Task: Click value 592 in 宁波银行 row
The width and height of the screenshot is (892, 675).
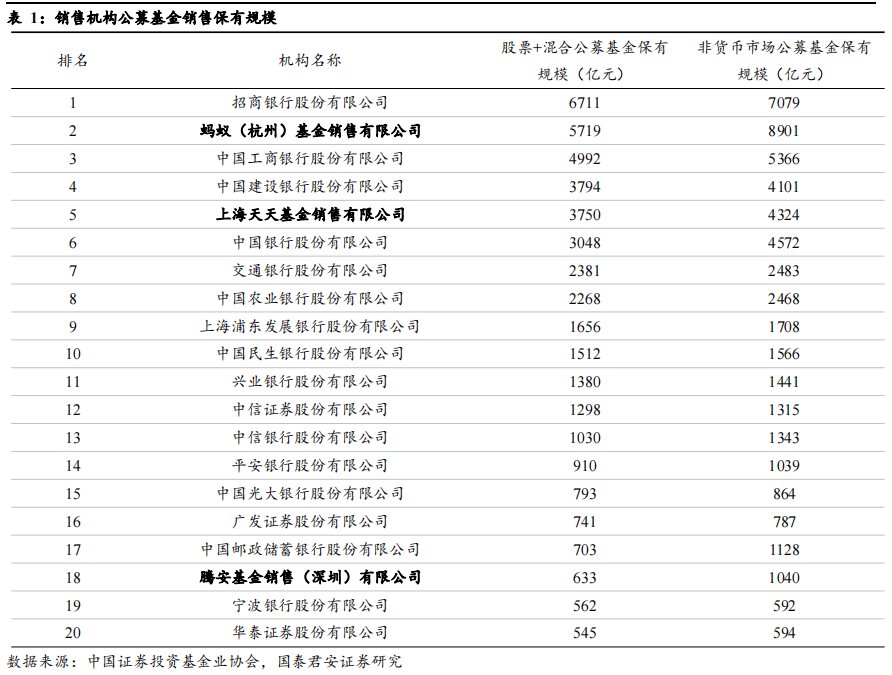Action: click(784, 606)
